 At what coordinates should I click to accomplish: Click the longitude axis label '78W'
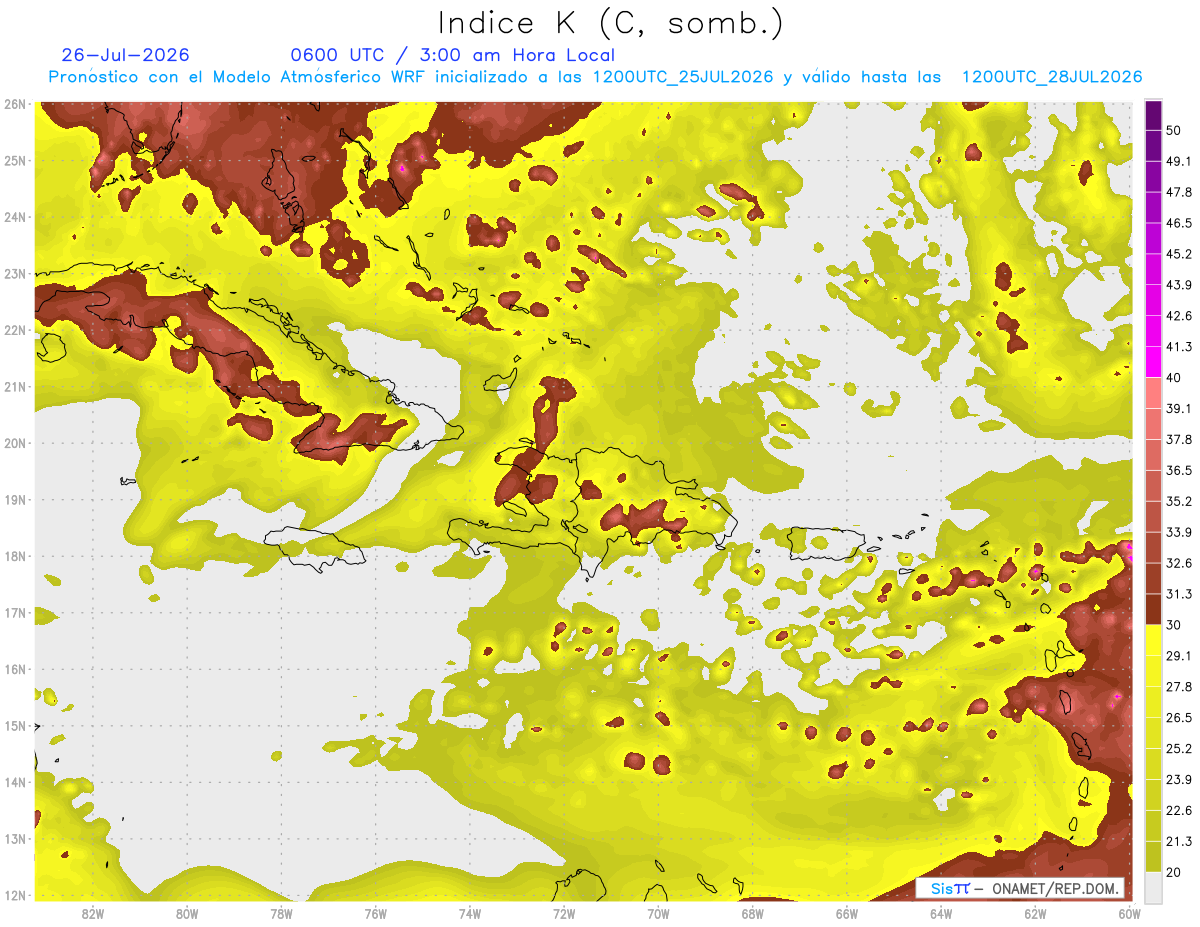282,913
